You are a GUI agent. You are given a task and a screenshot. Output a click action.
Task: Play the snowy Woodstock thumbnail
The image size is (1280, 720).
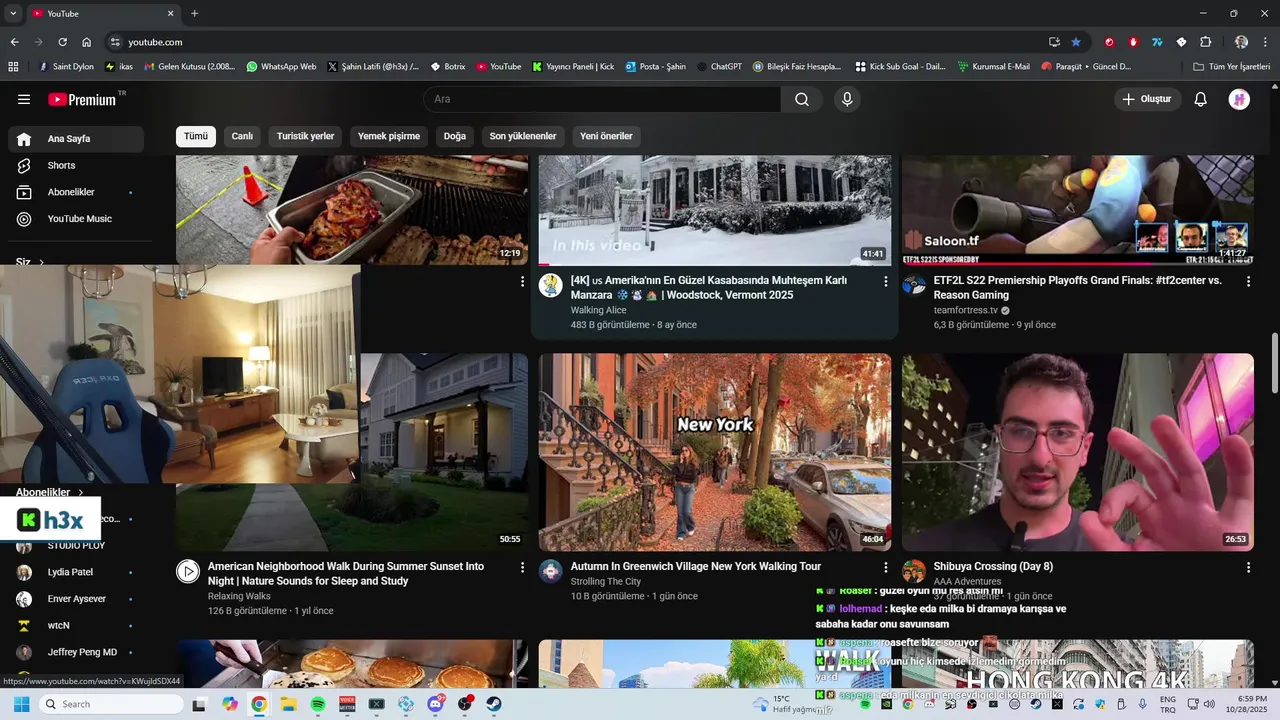pyautogui.click(x=715, y=210)
